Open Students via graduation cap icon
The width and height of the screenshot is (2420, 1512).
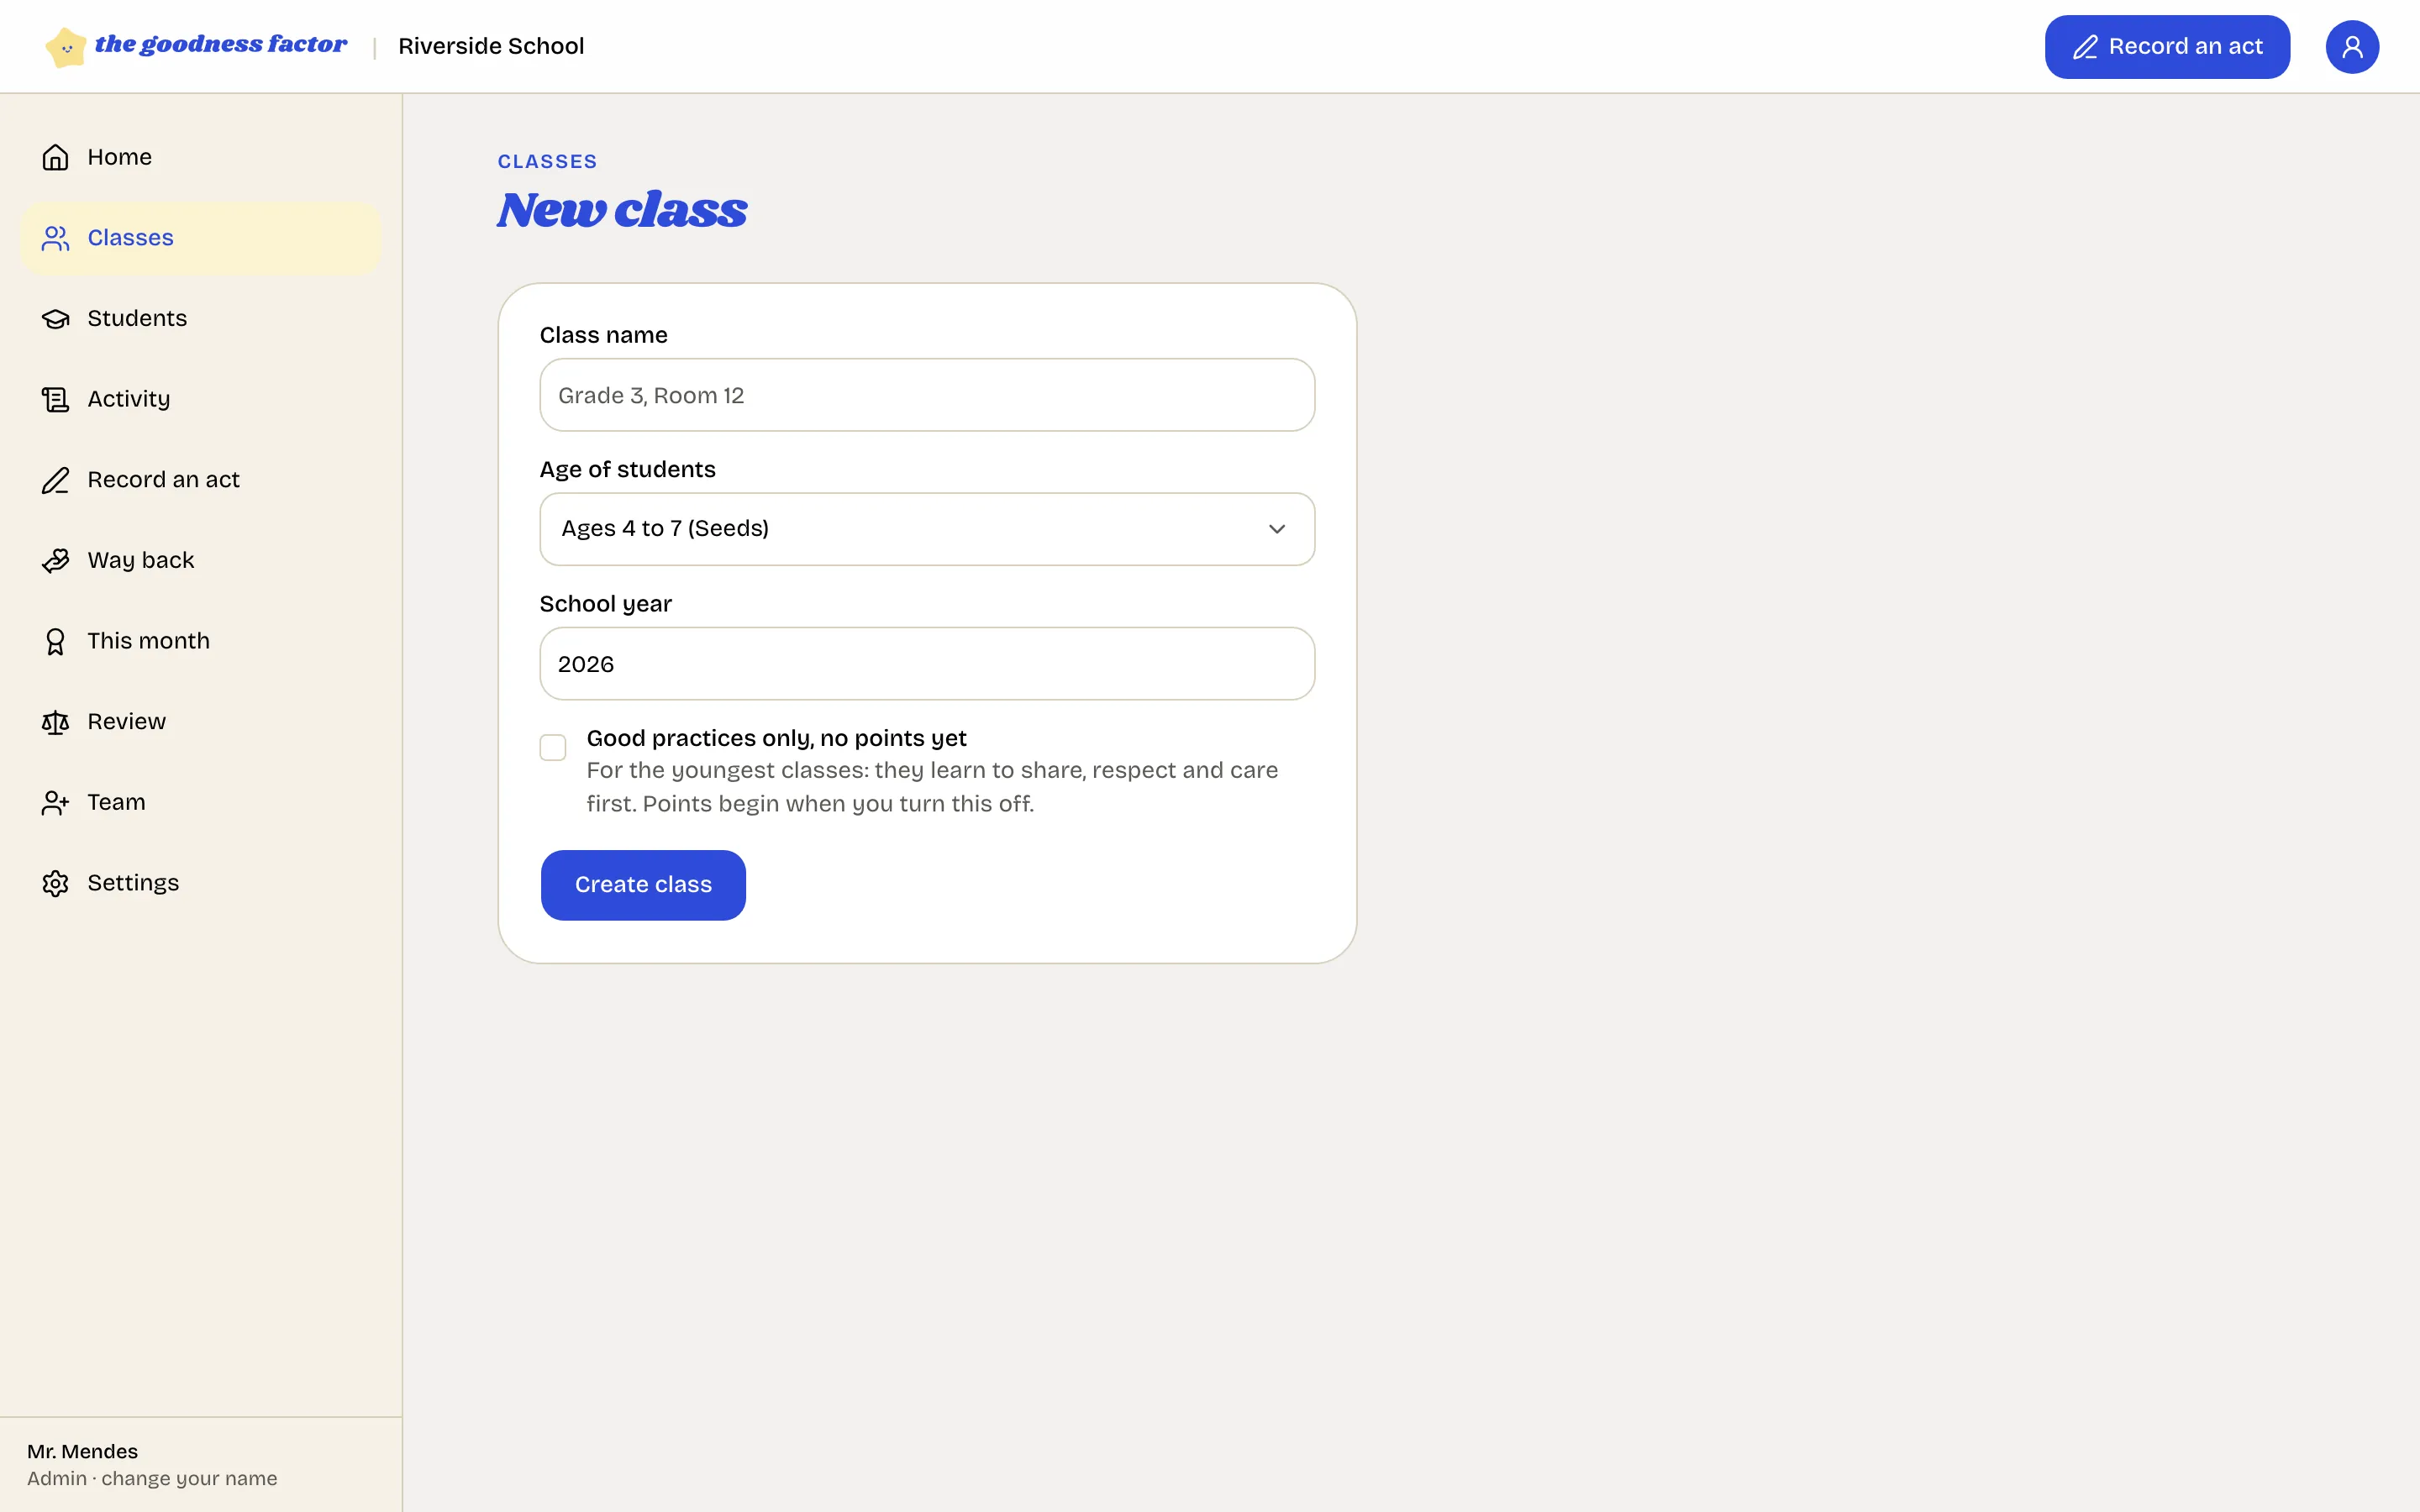click(x=55, y=318)
